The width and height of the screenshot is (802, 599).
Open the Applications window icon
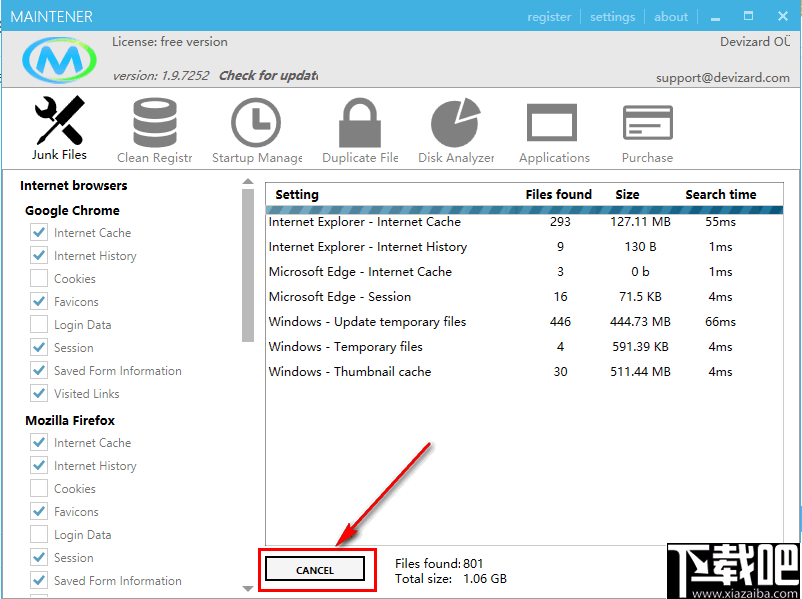point(552,122)
